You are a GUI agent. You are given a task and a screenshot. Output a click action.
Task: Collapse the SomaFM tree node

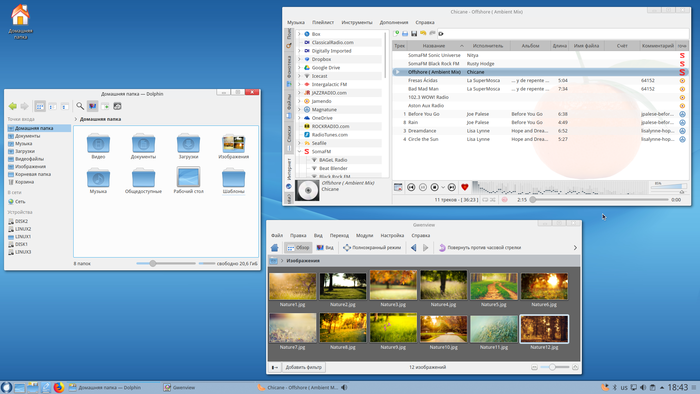pos(299,152)
